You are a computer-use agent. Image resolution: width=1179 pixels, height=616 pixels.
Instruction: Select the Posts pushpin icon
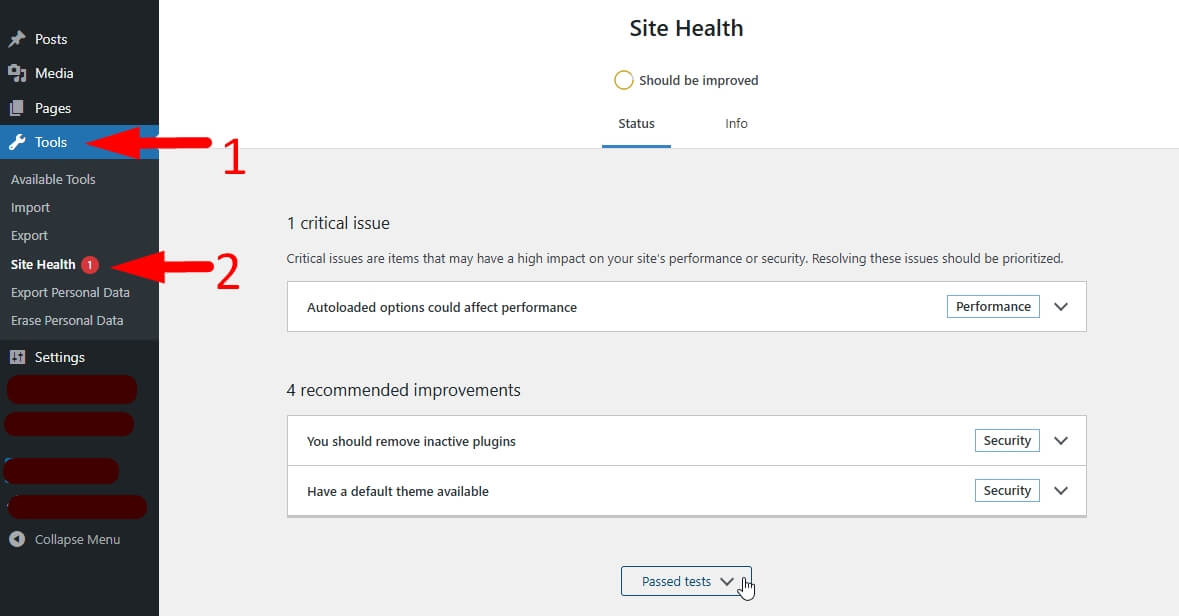[18, 39]
